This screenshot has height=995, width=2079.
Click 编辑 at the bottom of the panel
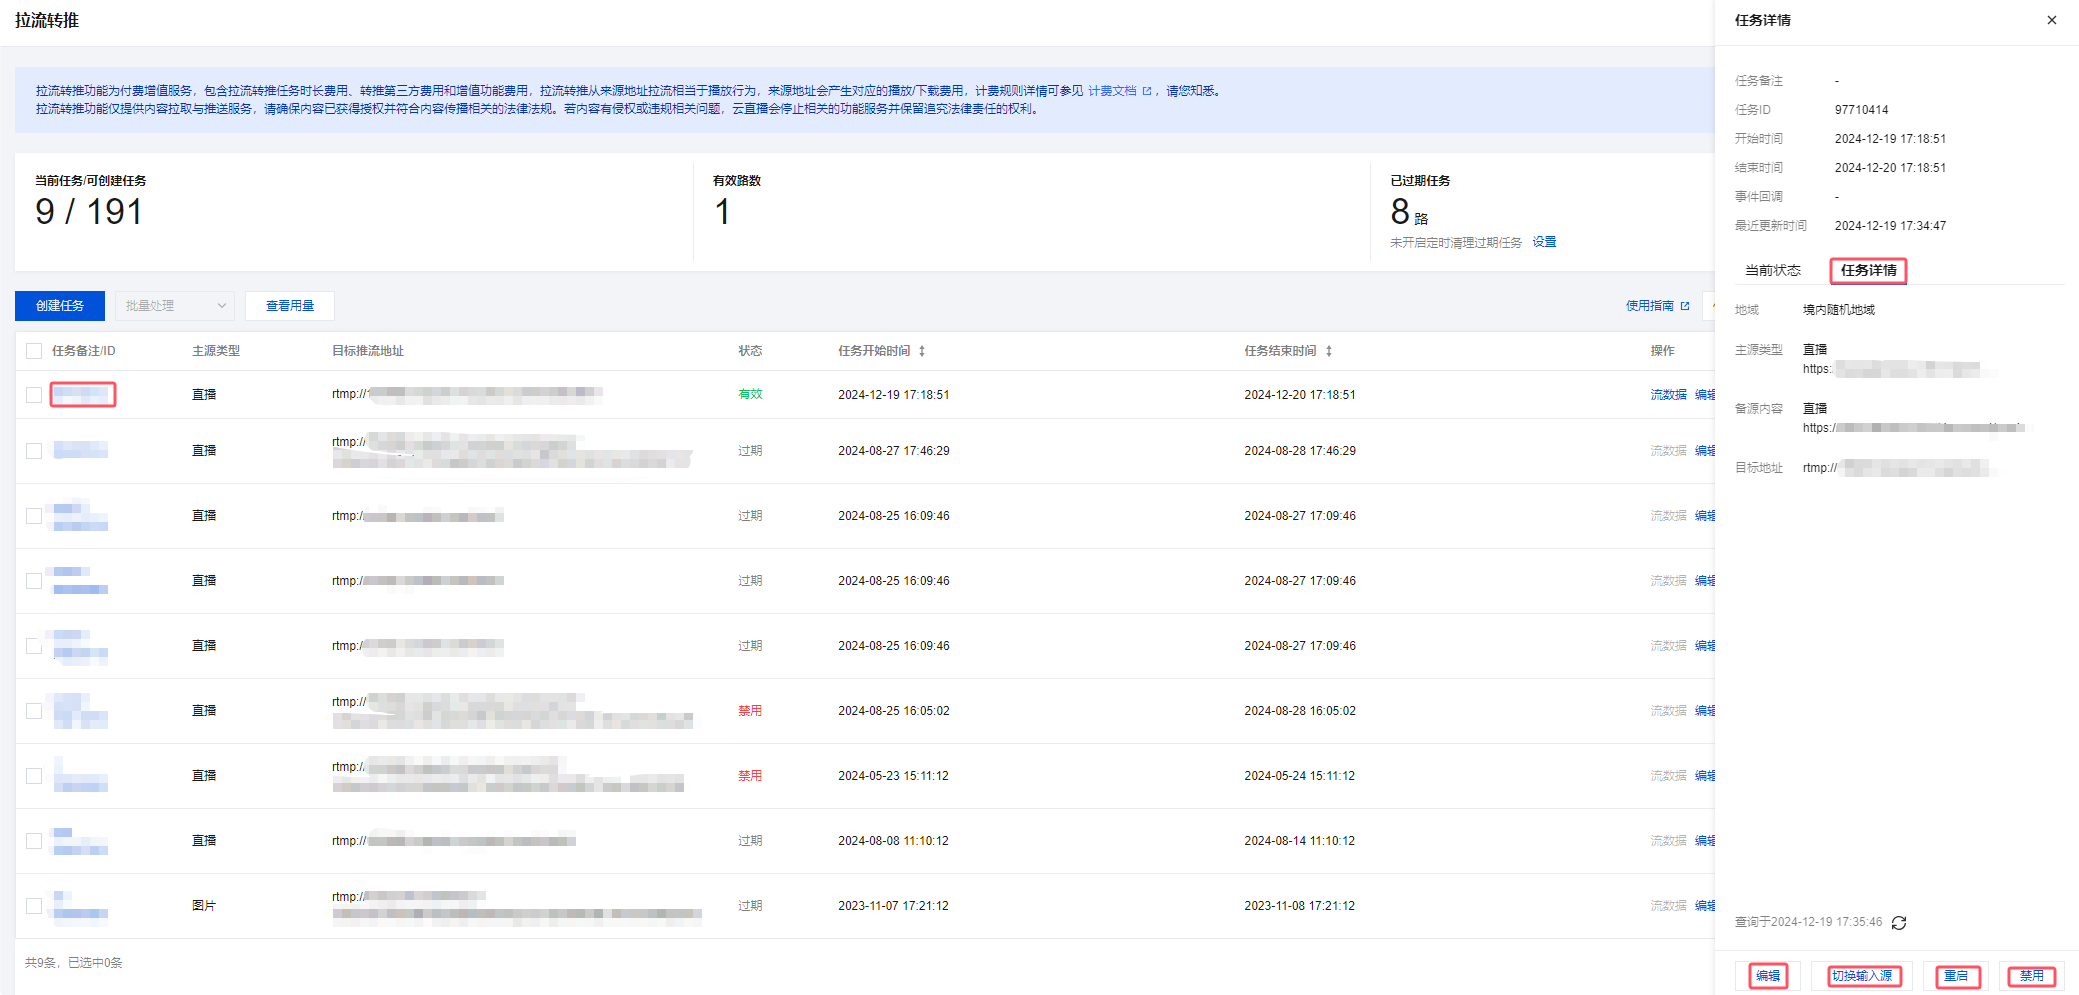tap(1767, 976)
